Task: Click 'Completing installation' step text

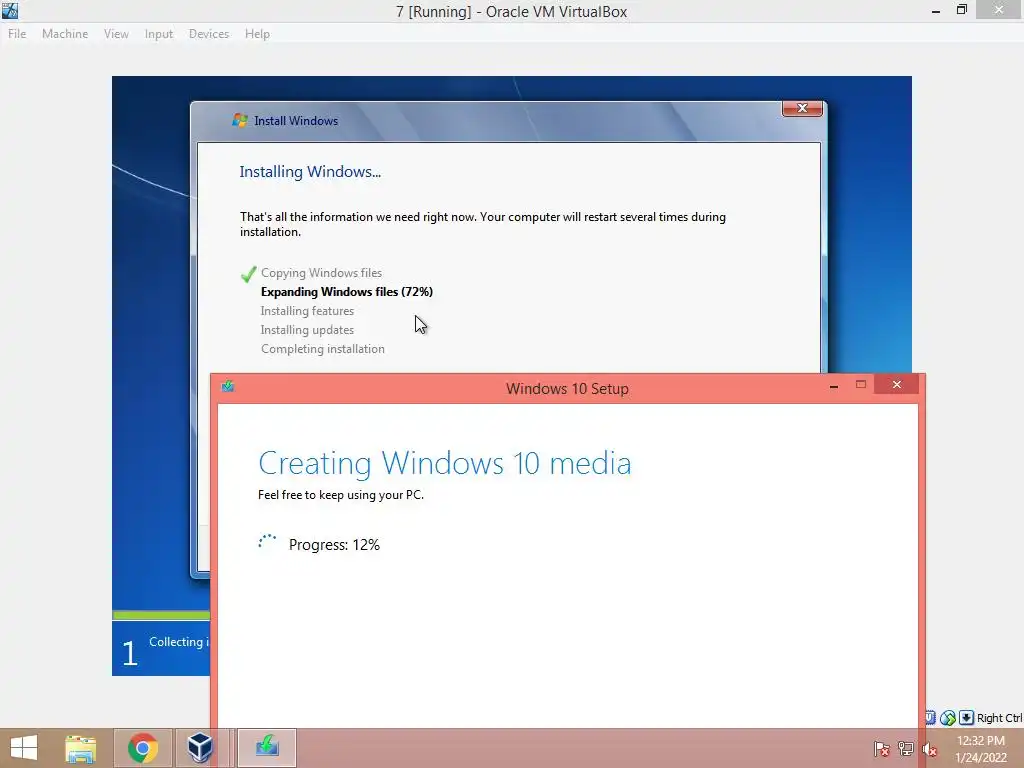Action: [323, 349]
